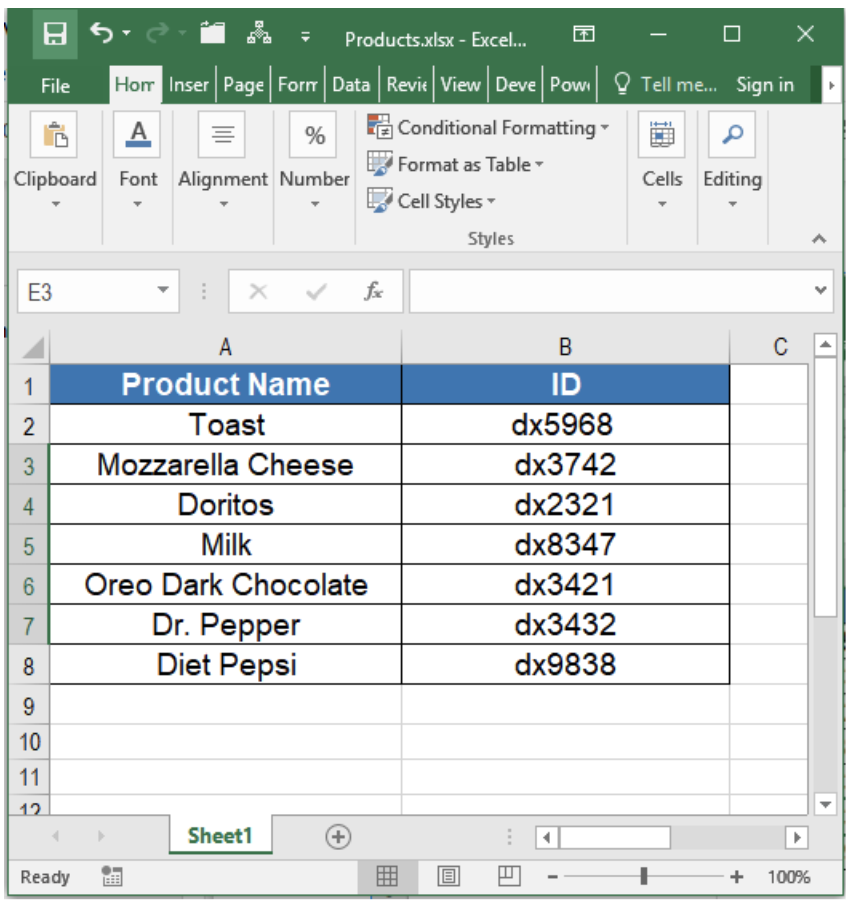Open the File menu
This screenshot has width=846, height=904.
point(55,85)
